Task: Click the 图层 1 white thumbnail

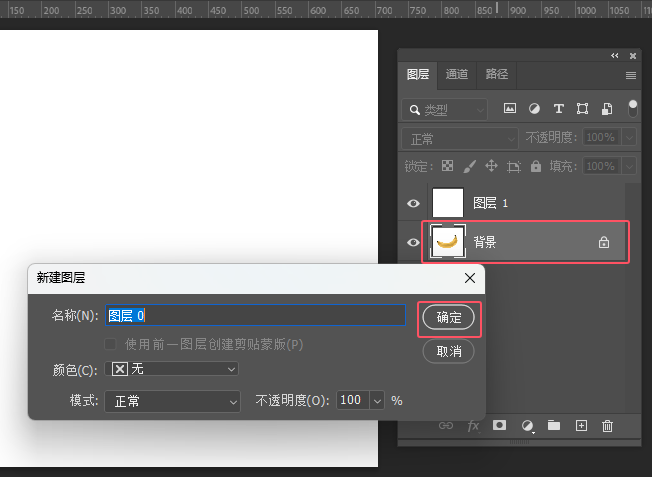Action: coord(448,203)
